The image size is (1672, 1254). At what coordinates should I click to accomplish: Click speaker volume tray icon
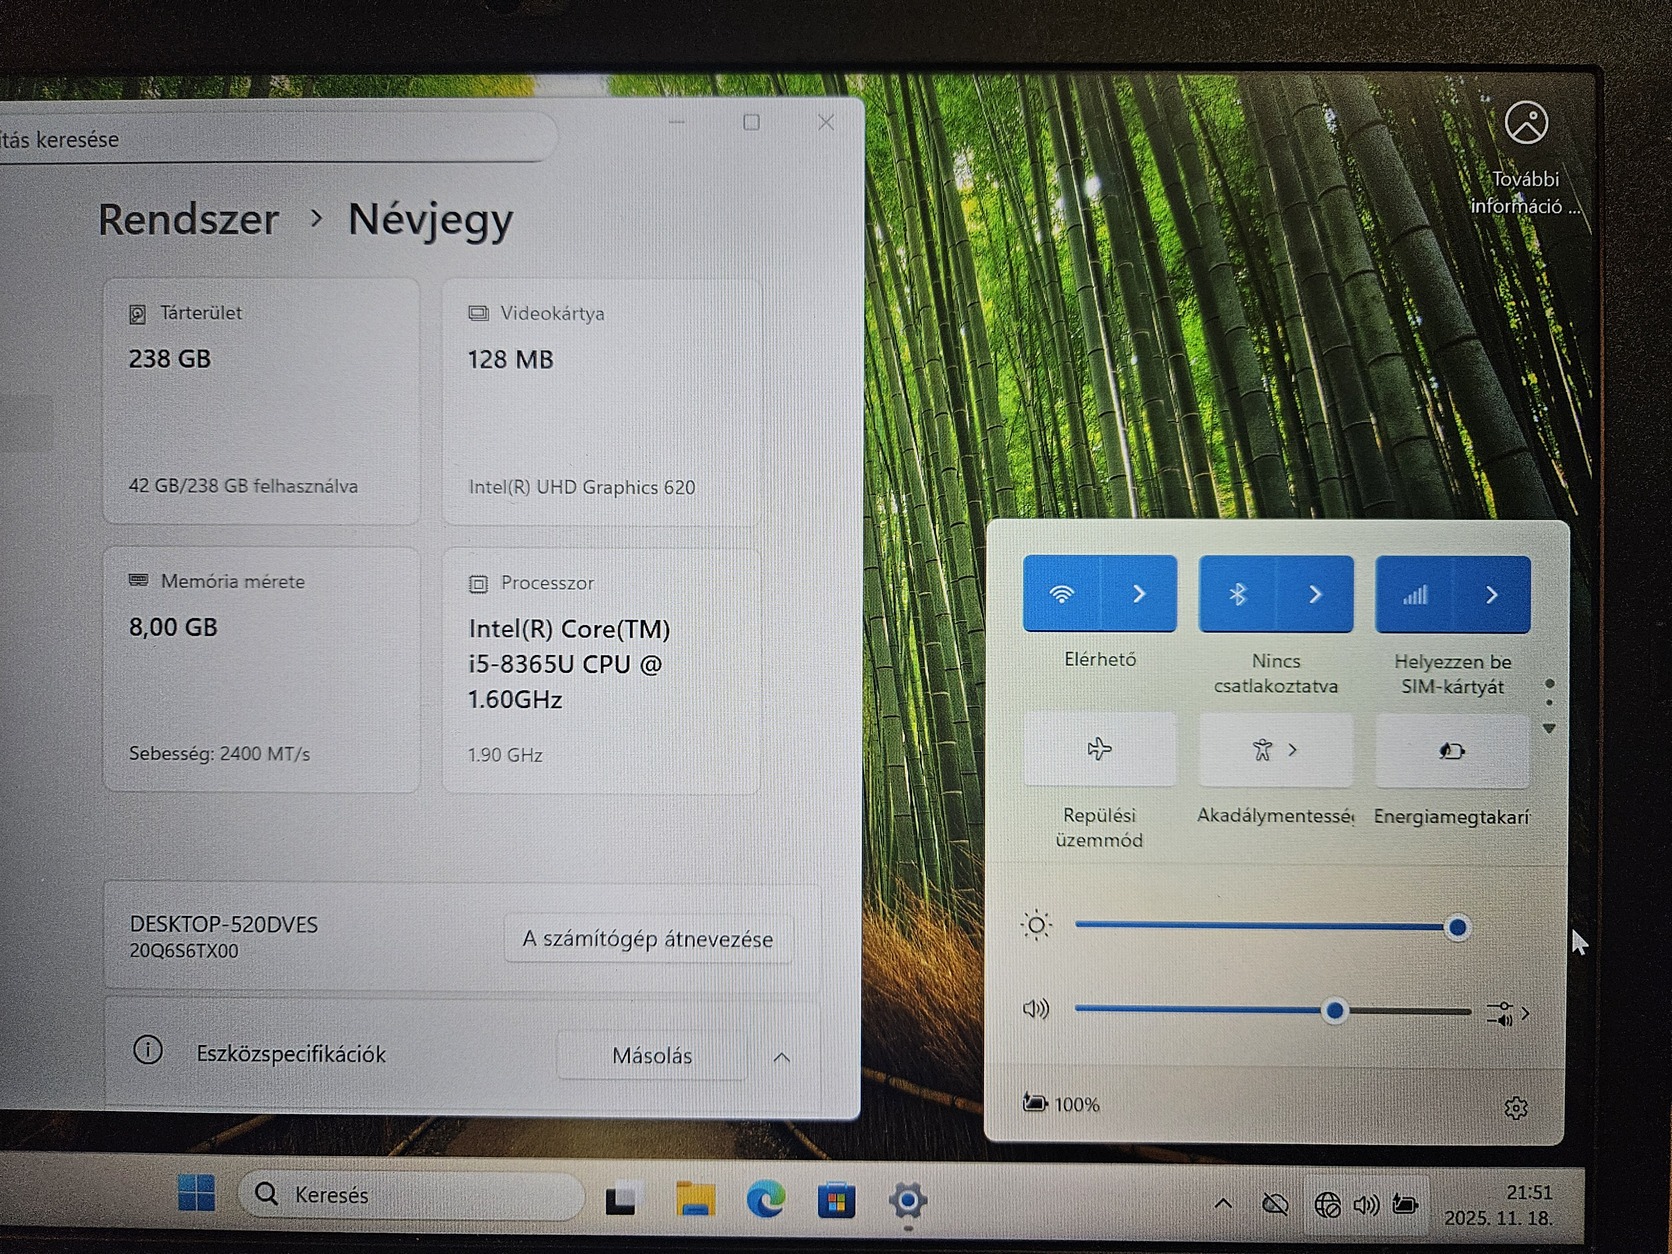1366,1205
